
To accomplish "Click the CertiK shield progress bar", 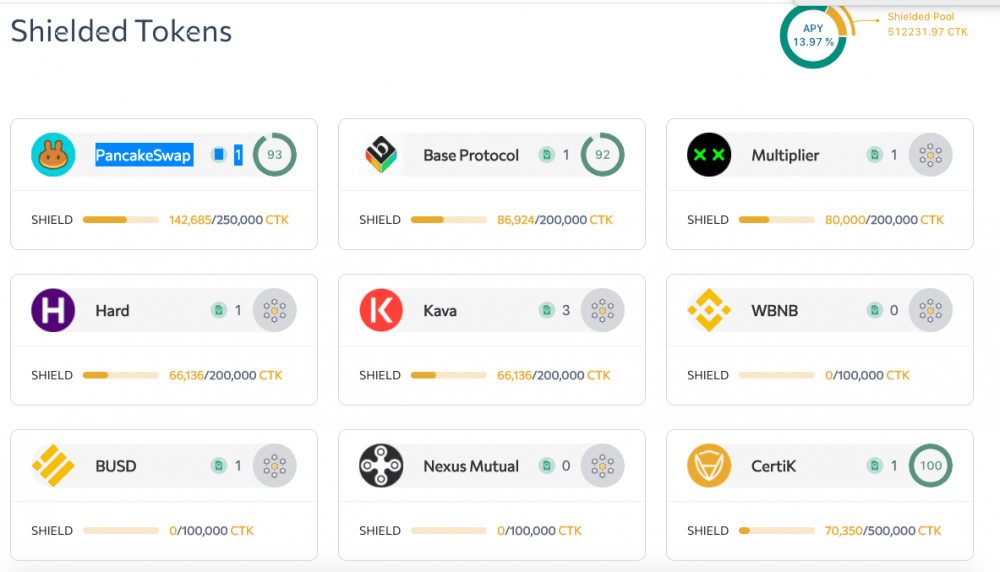I will coord(776,531).
